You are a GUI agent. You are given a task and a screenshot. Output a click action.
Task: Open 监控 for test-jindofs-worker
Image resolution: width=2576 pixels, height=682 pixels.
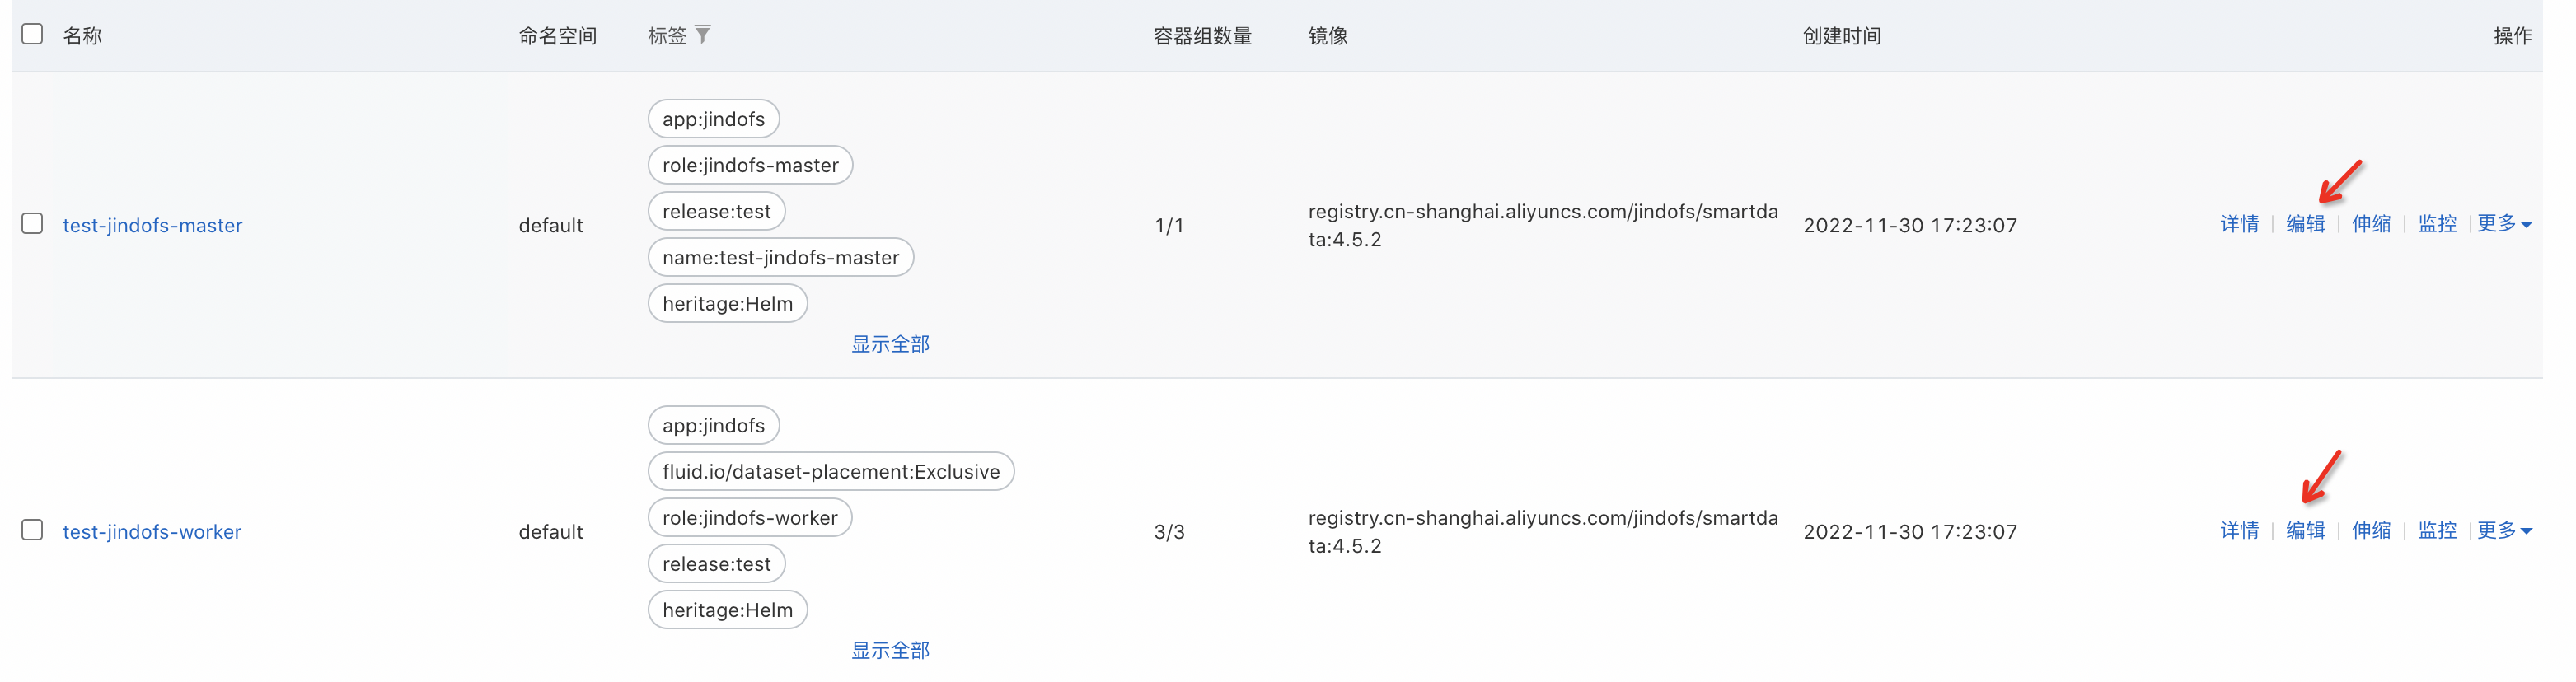tap(2436, 531)
